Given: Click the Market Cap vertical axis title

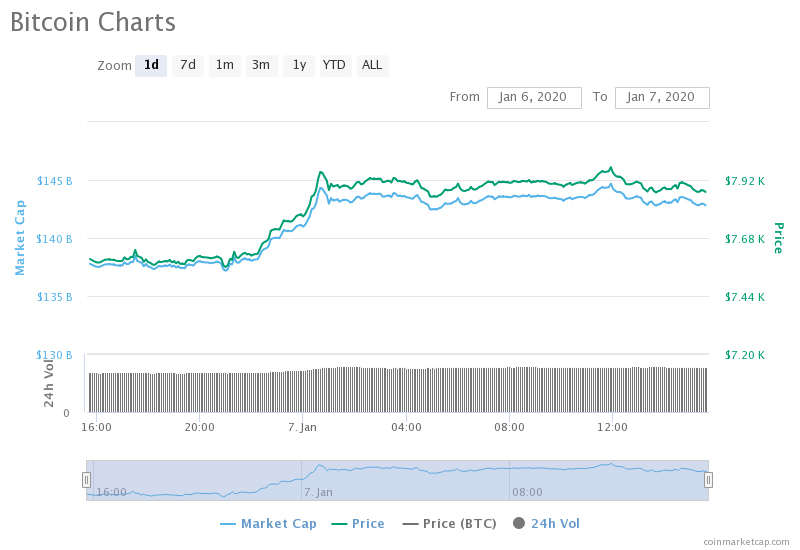Looking at the screenshot, I should [x=20, y=238].
